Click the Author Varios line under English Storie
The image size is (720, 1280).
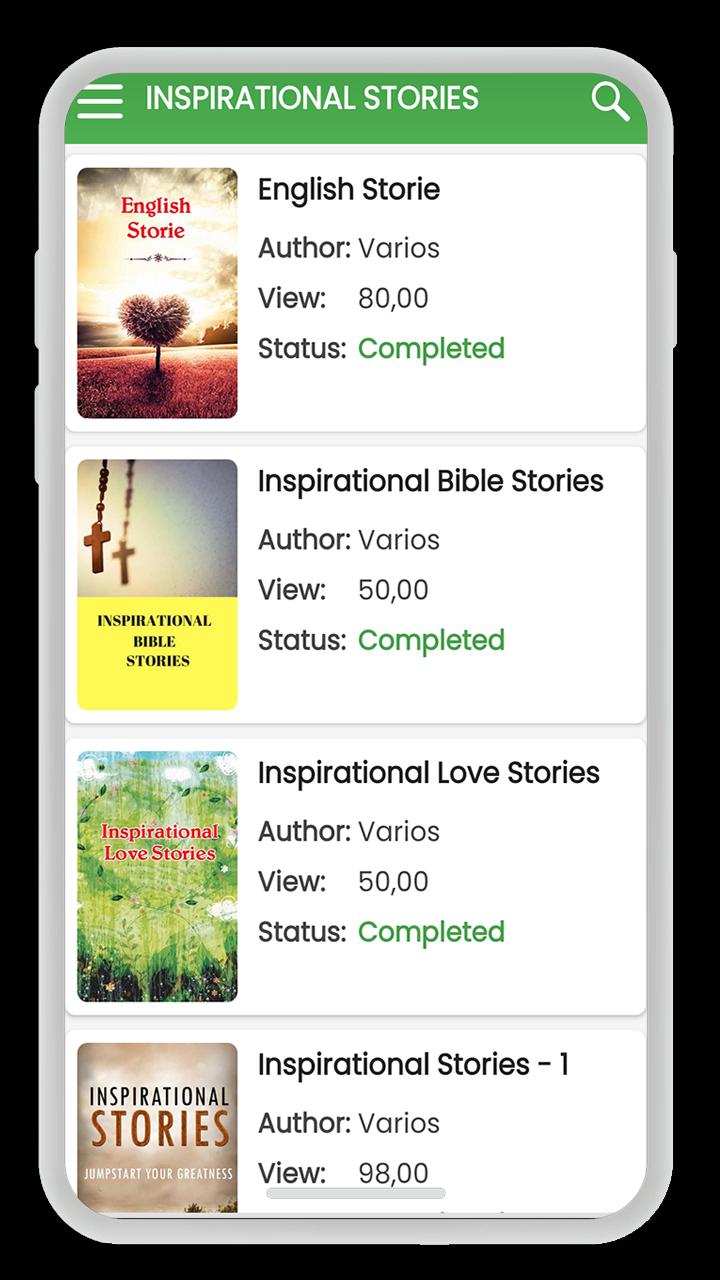349,248
